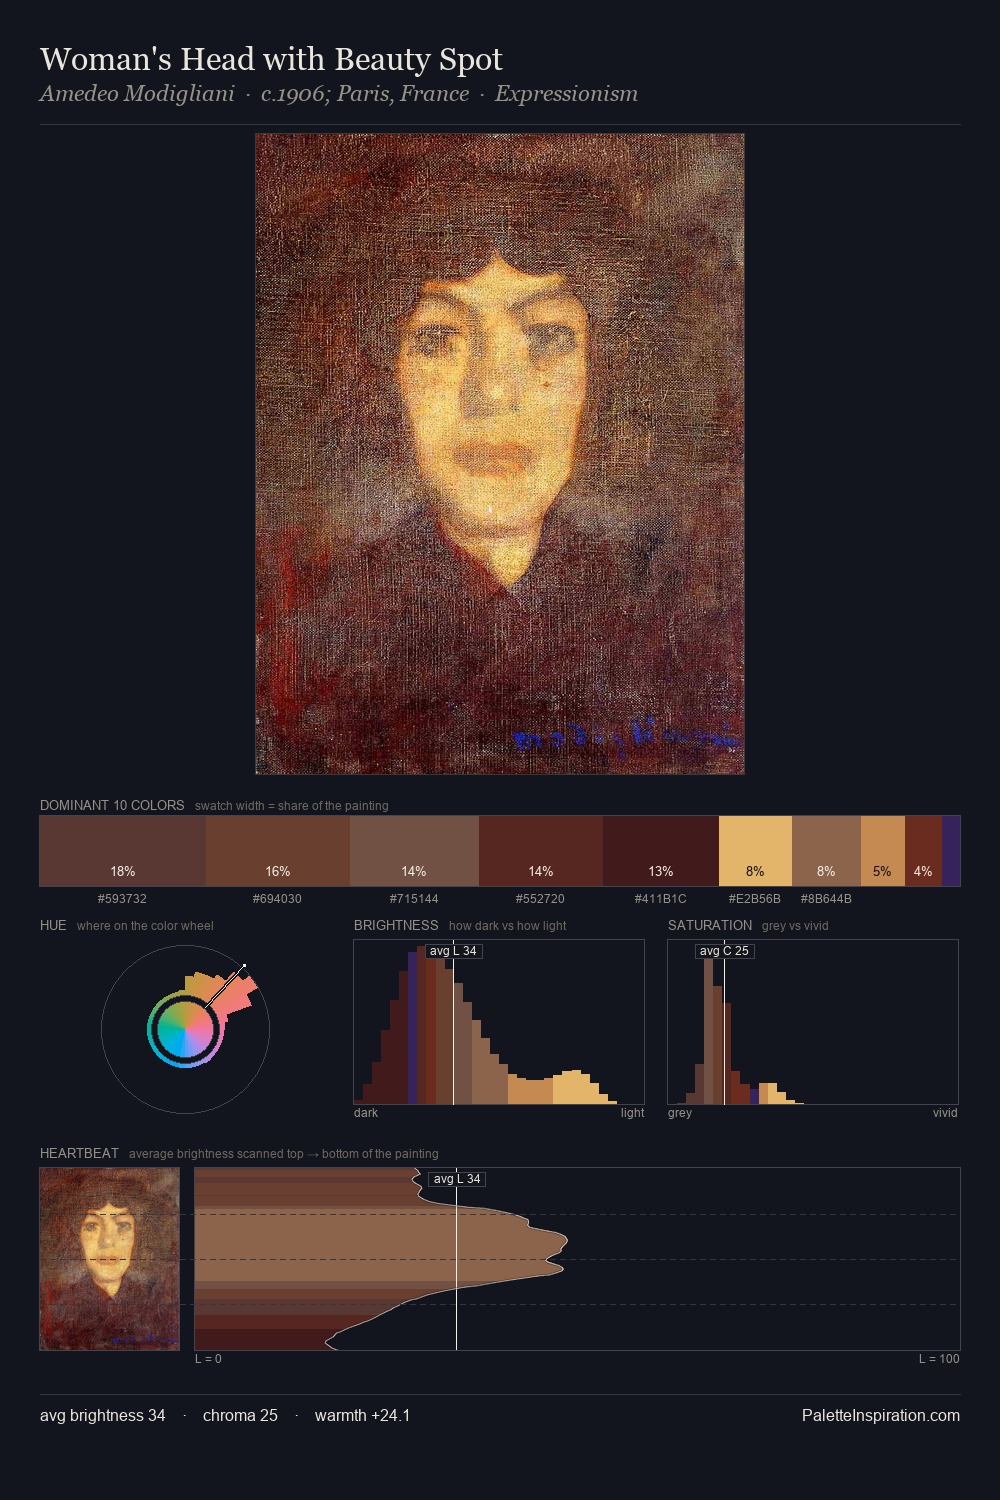1000x1500 pixels.
Task: Click the 'avg brightness 34' footer stat
Action: click(x=103, y=1415)
